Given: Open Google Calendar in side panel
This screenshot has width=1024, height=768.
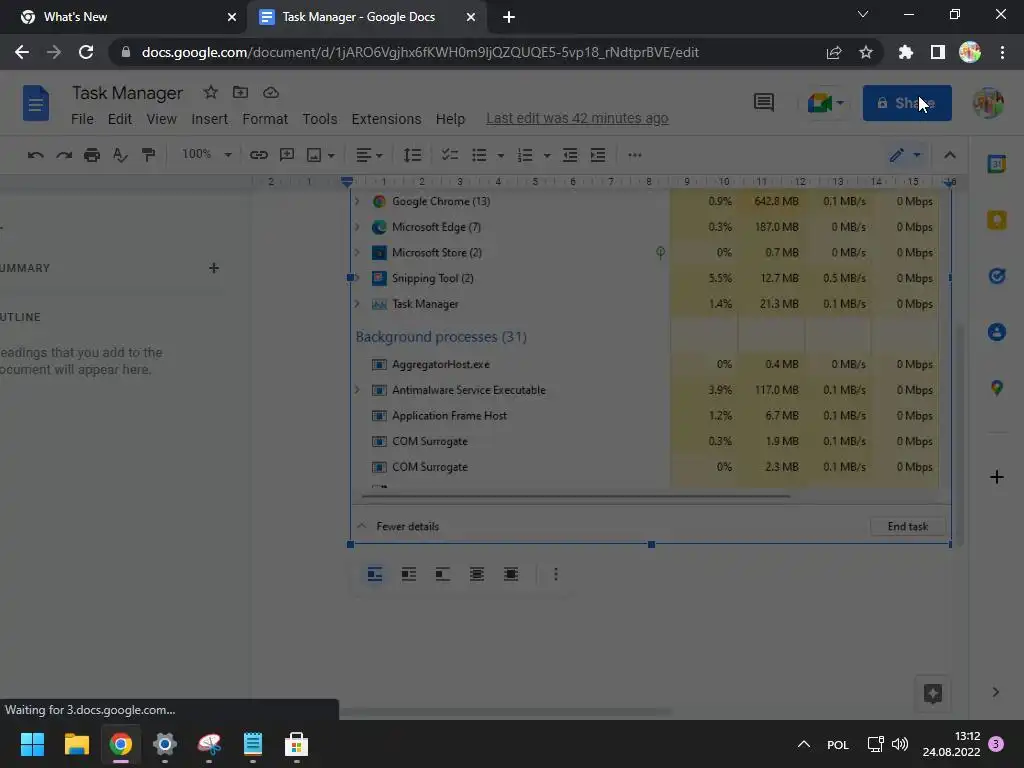Looking at the screenshot, I should click(997, 164).
